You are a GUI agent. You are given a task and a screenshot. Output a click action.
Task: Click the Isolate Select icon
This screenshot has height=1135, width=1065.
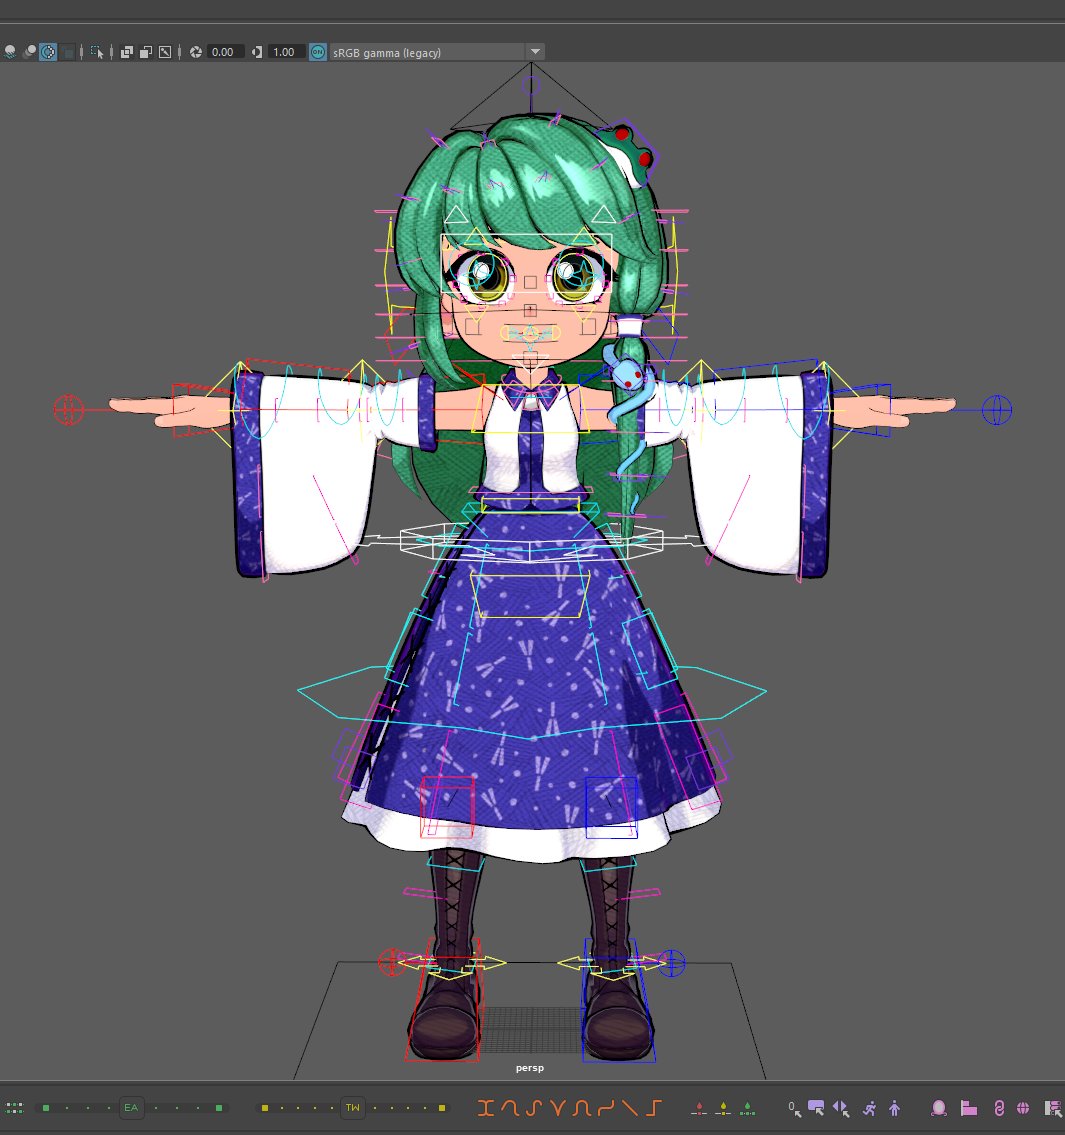pyautogui.click(x=97, y=52)
